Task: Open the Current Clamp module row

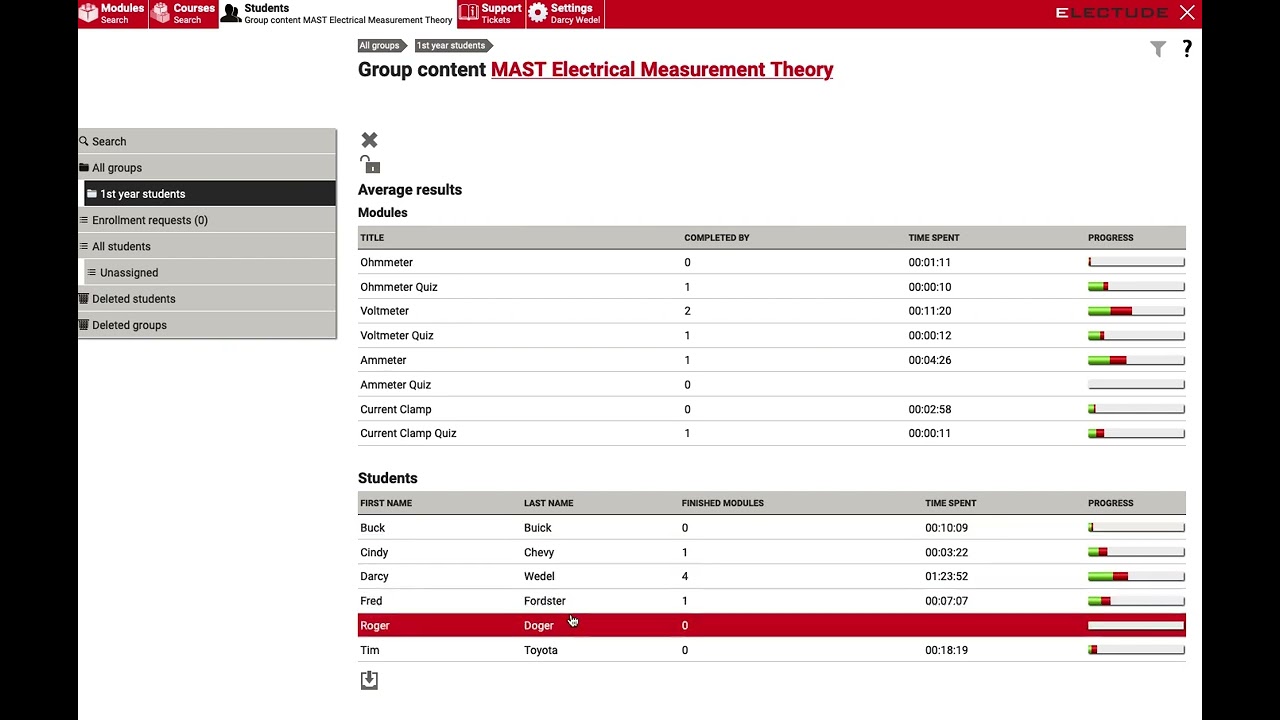Action: (x=772, y=409)
